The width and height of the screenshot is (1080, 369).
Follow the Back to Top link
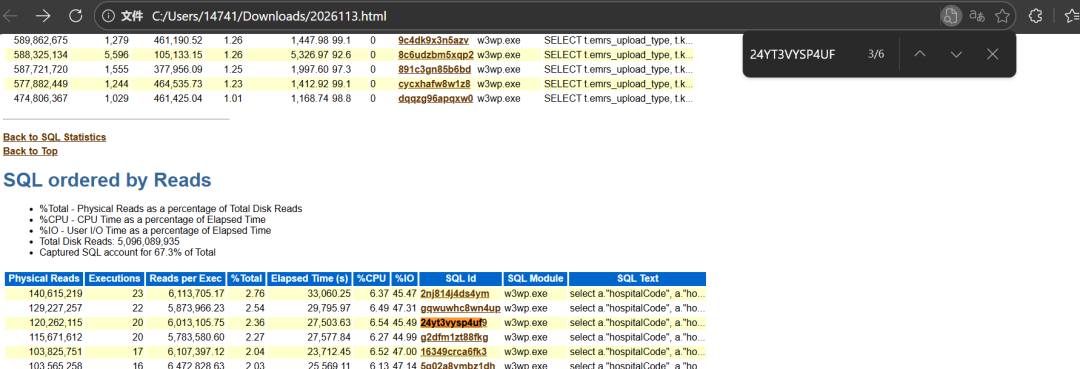click(30, 151)
